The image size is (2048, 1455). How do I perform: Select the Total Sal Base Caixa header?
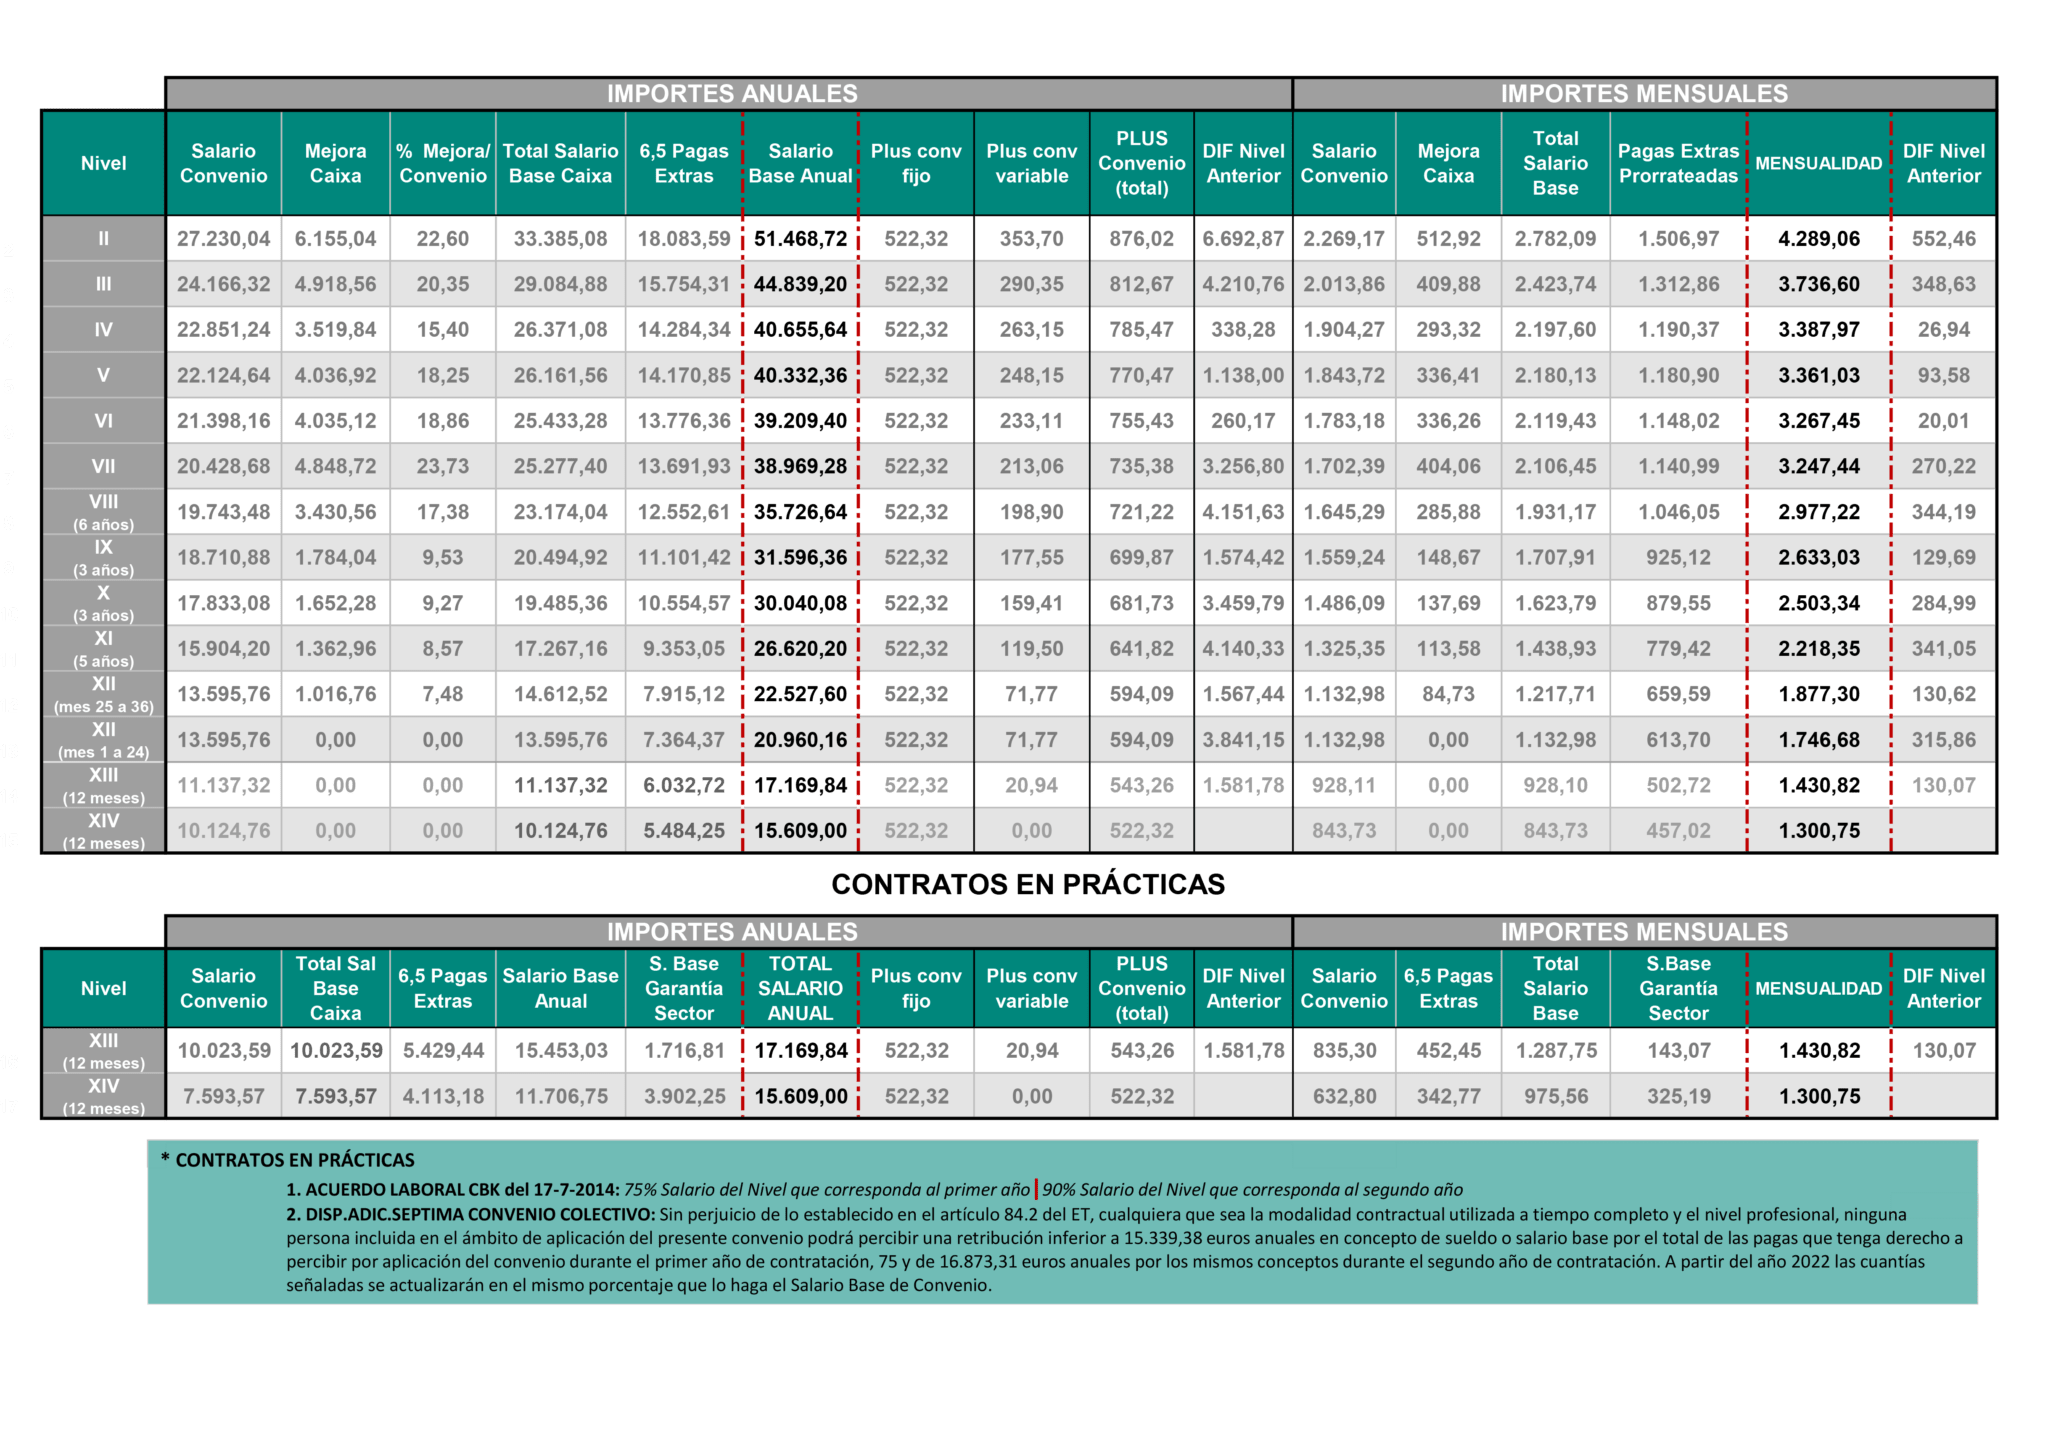pyautogui.click(x=336, y=989)
